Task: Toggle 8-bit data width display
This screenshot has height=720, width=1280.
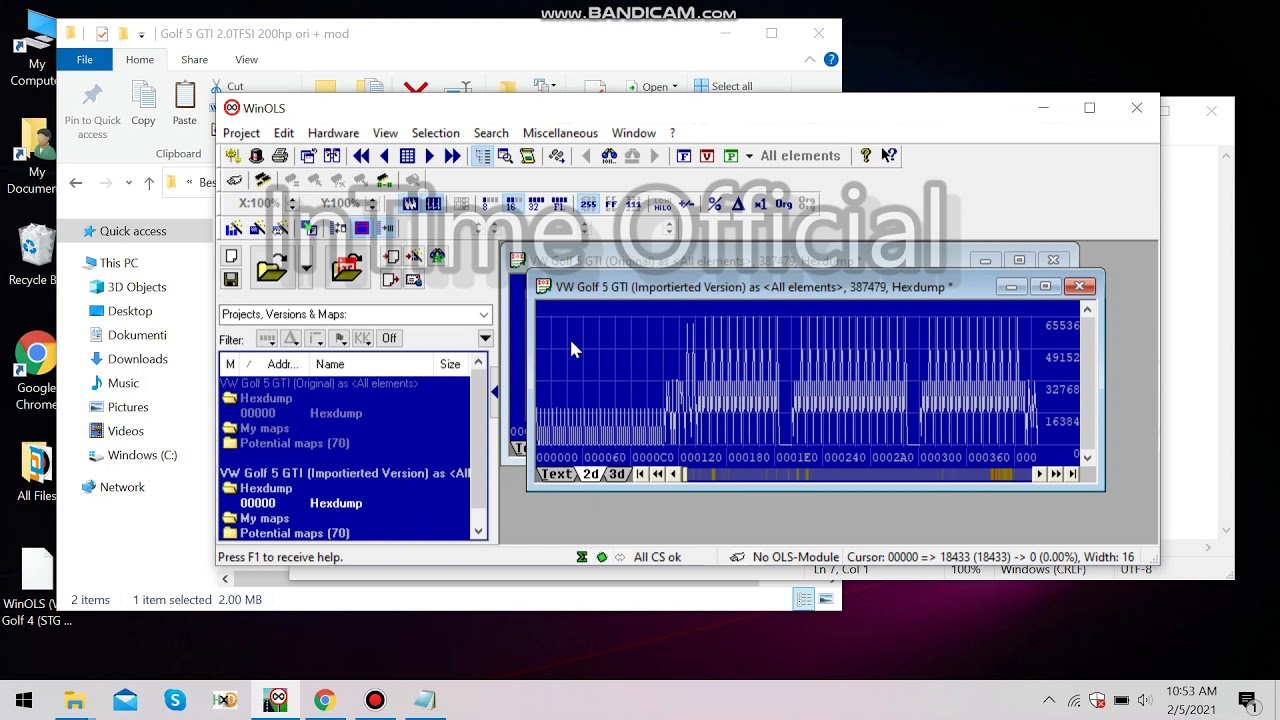Action: point(490,204)
